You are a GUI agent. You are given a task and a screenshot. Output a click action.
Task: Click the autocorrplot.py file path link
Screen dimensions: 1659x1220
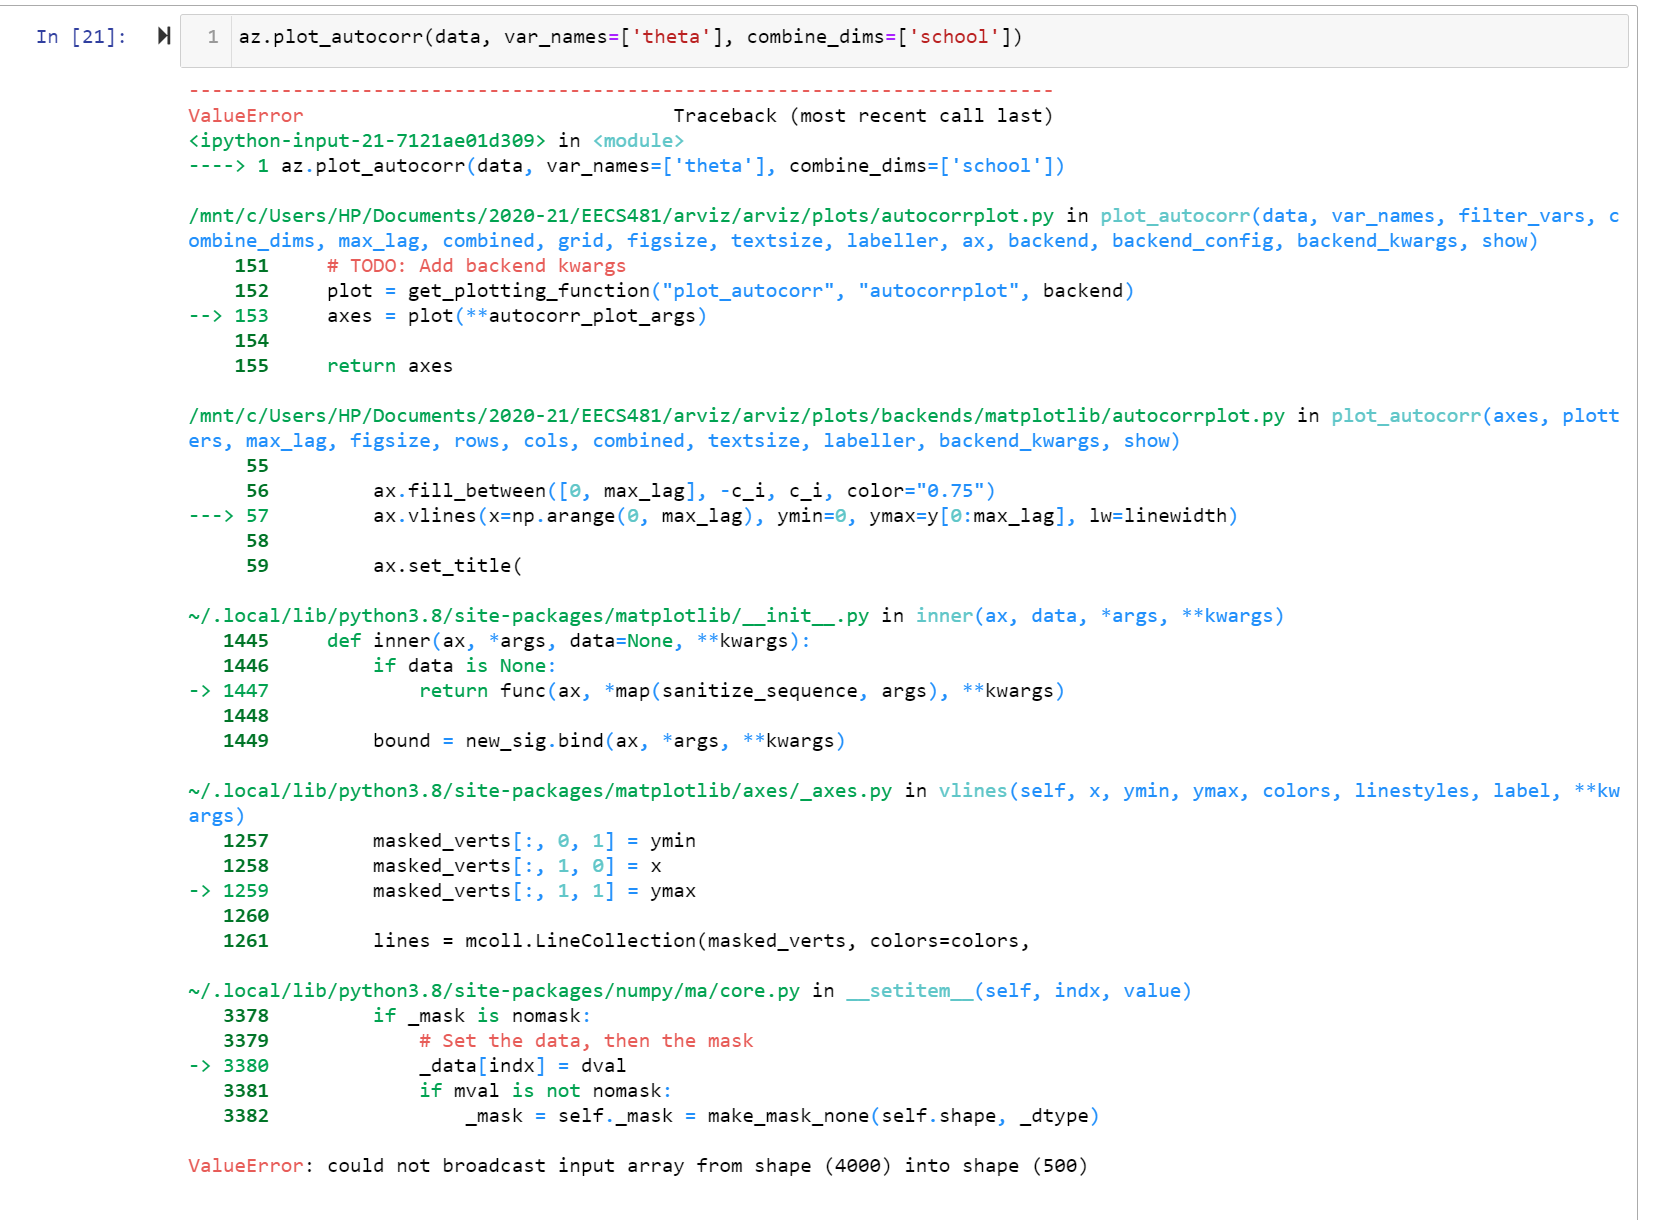coord(600,214)
